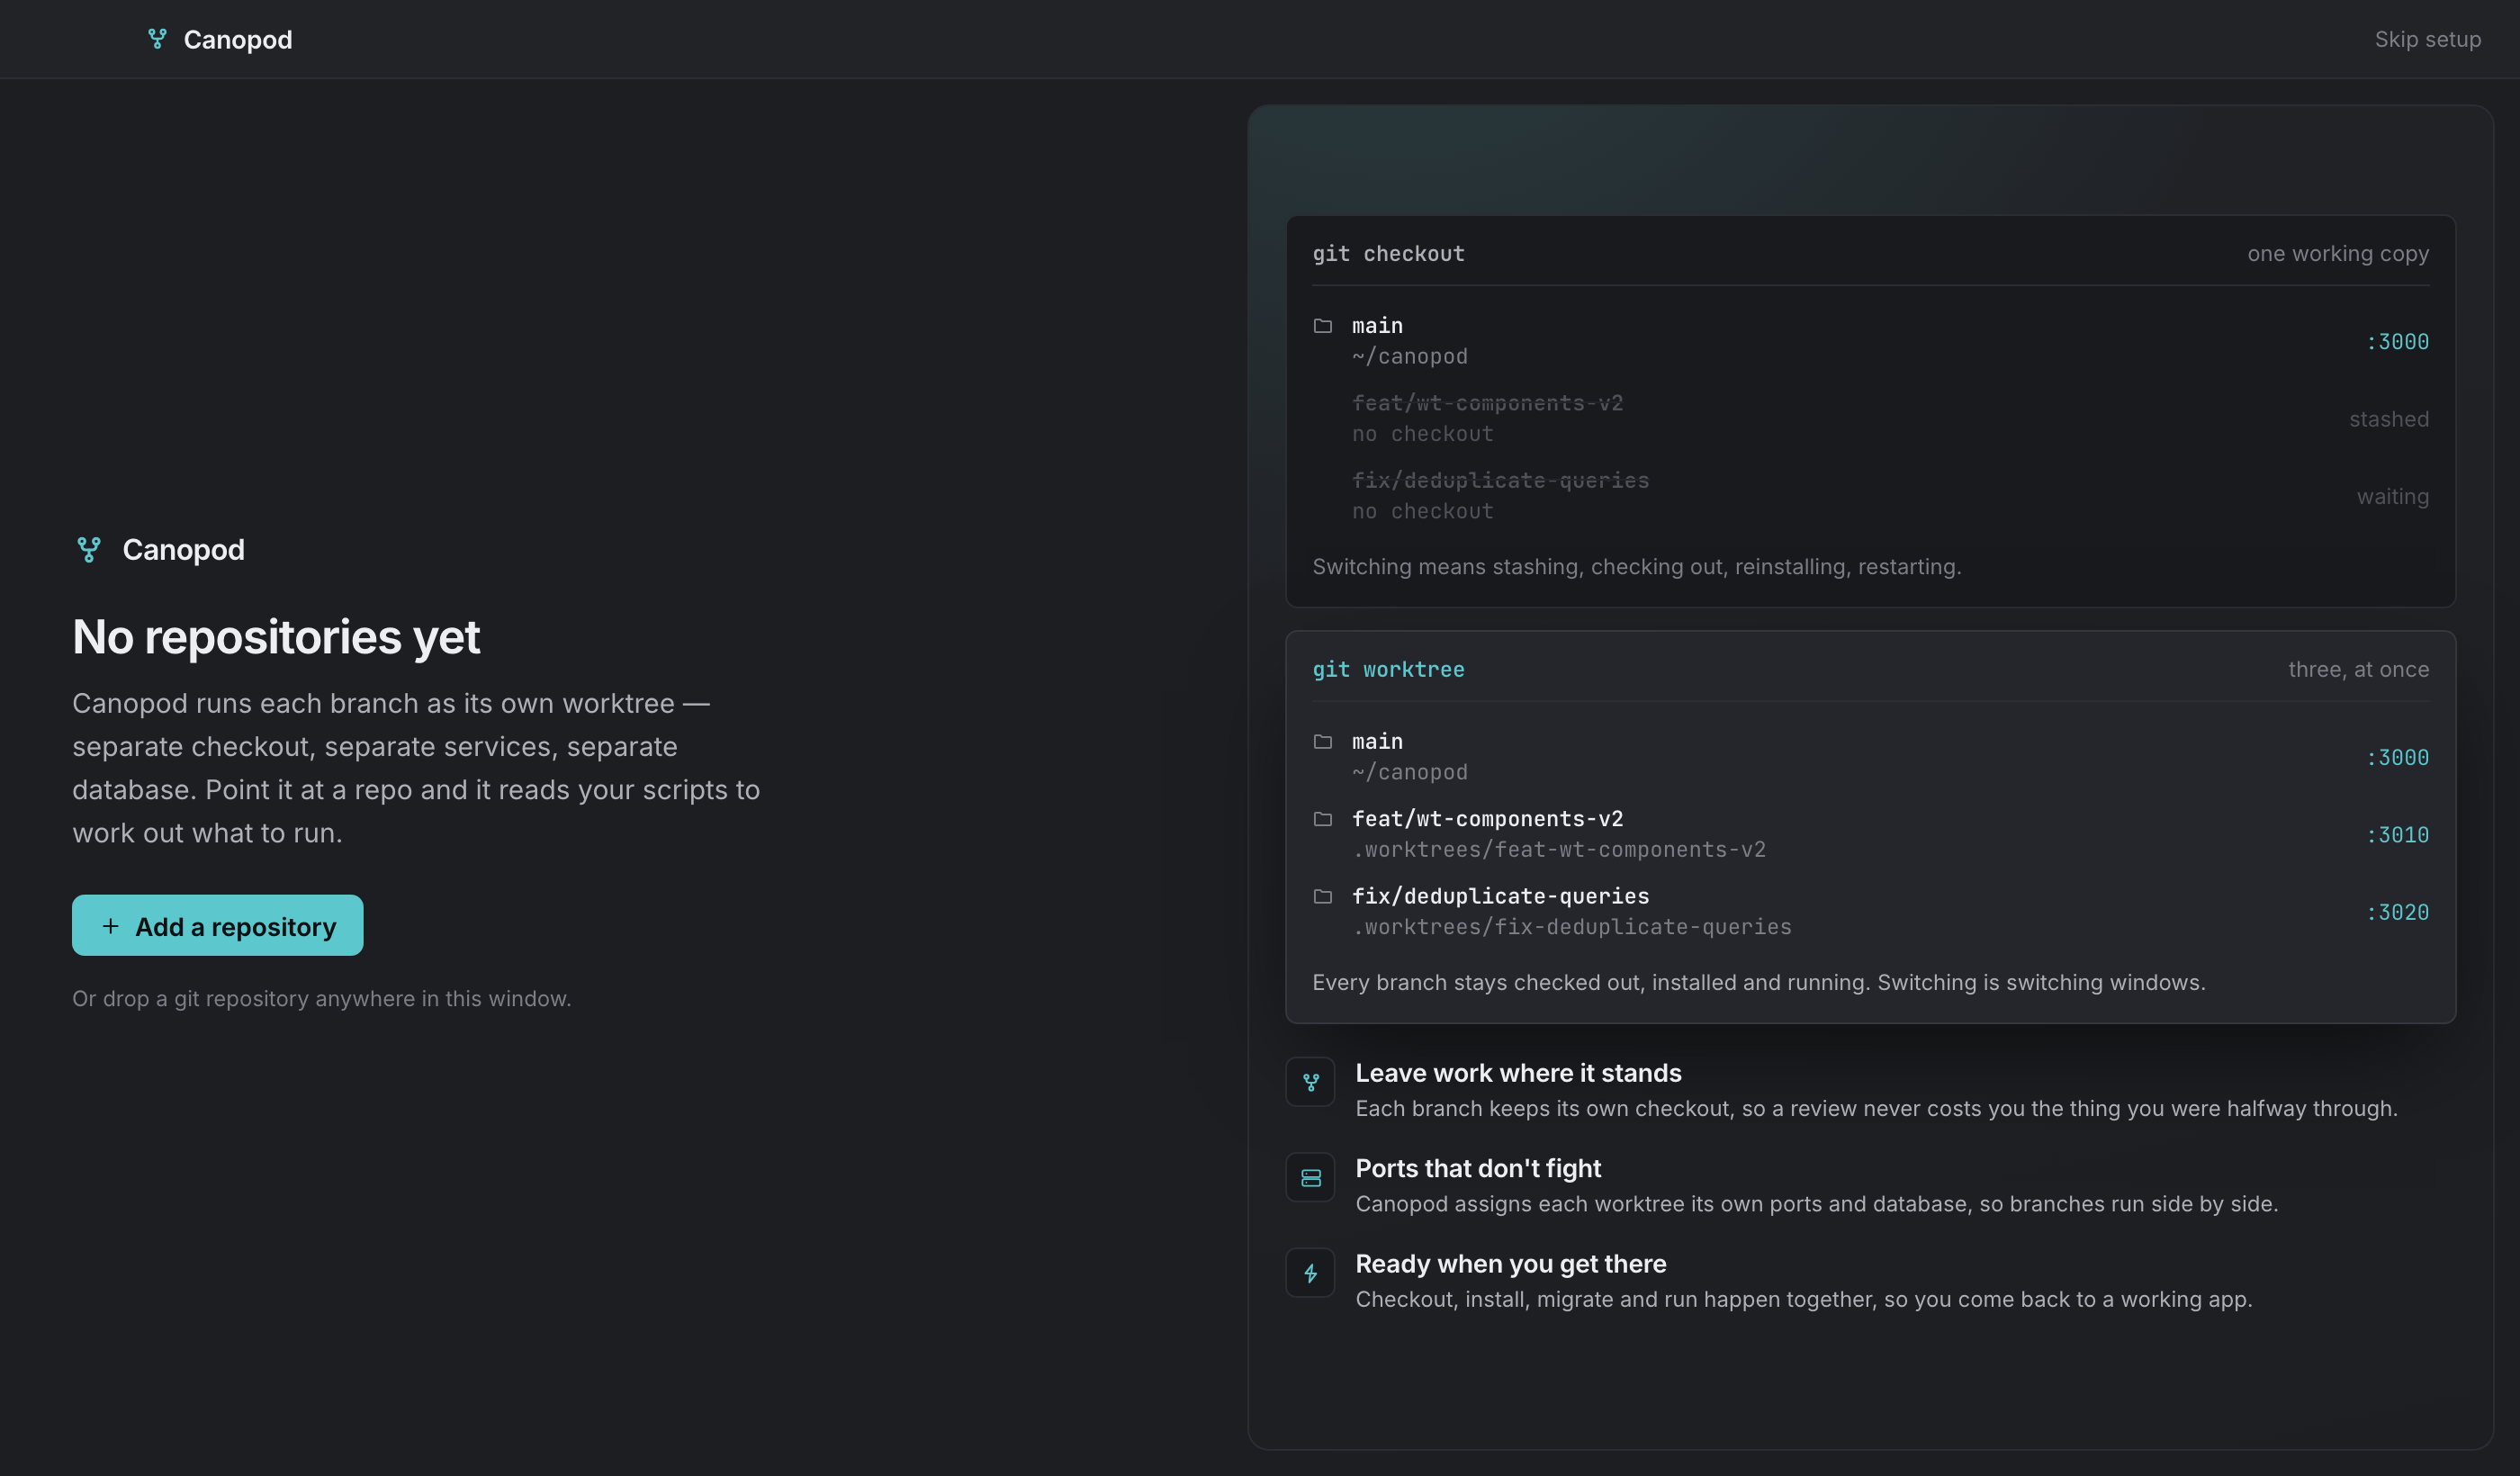Click path .worktrees/fix-deduplicate-queries
Viewport: 2520px width, 1476px height.
coord(1571,928)
